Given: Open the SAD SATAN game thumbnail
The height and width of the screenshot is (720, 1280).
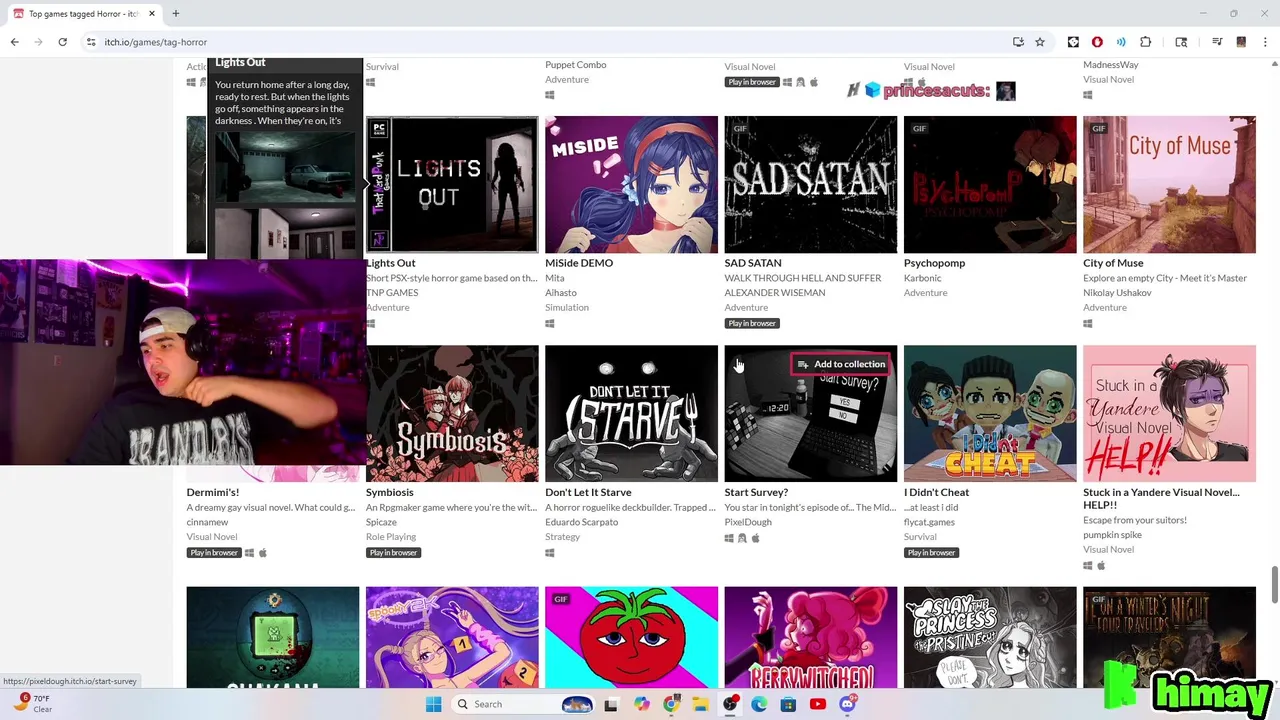Looking at the screenshot, I should click(811, 185).
